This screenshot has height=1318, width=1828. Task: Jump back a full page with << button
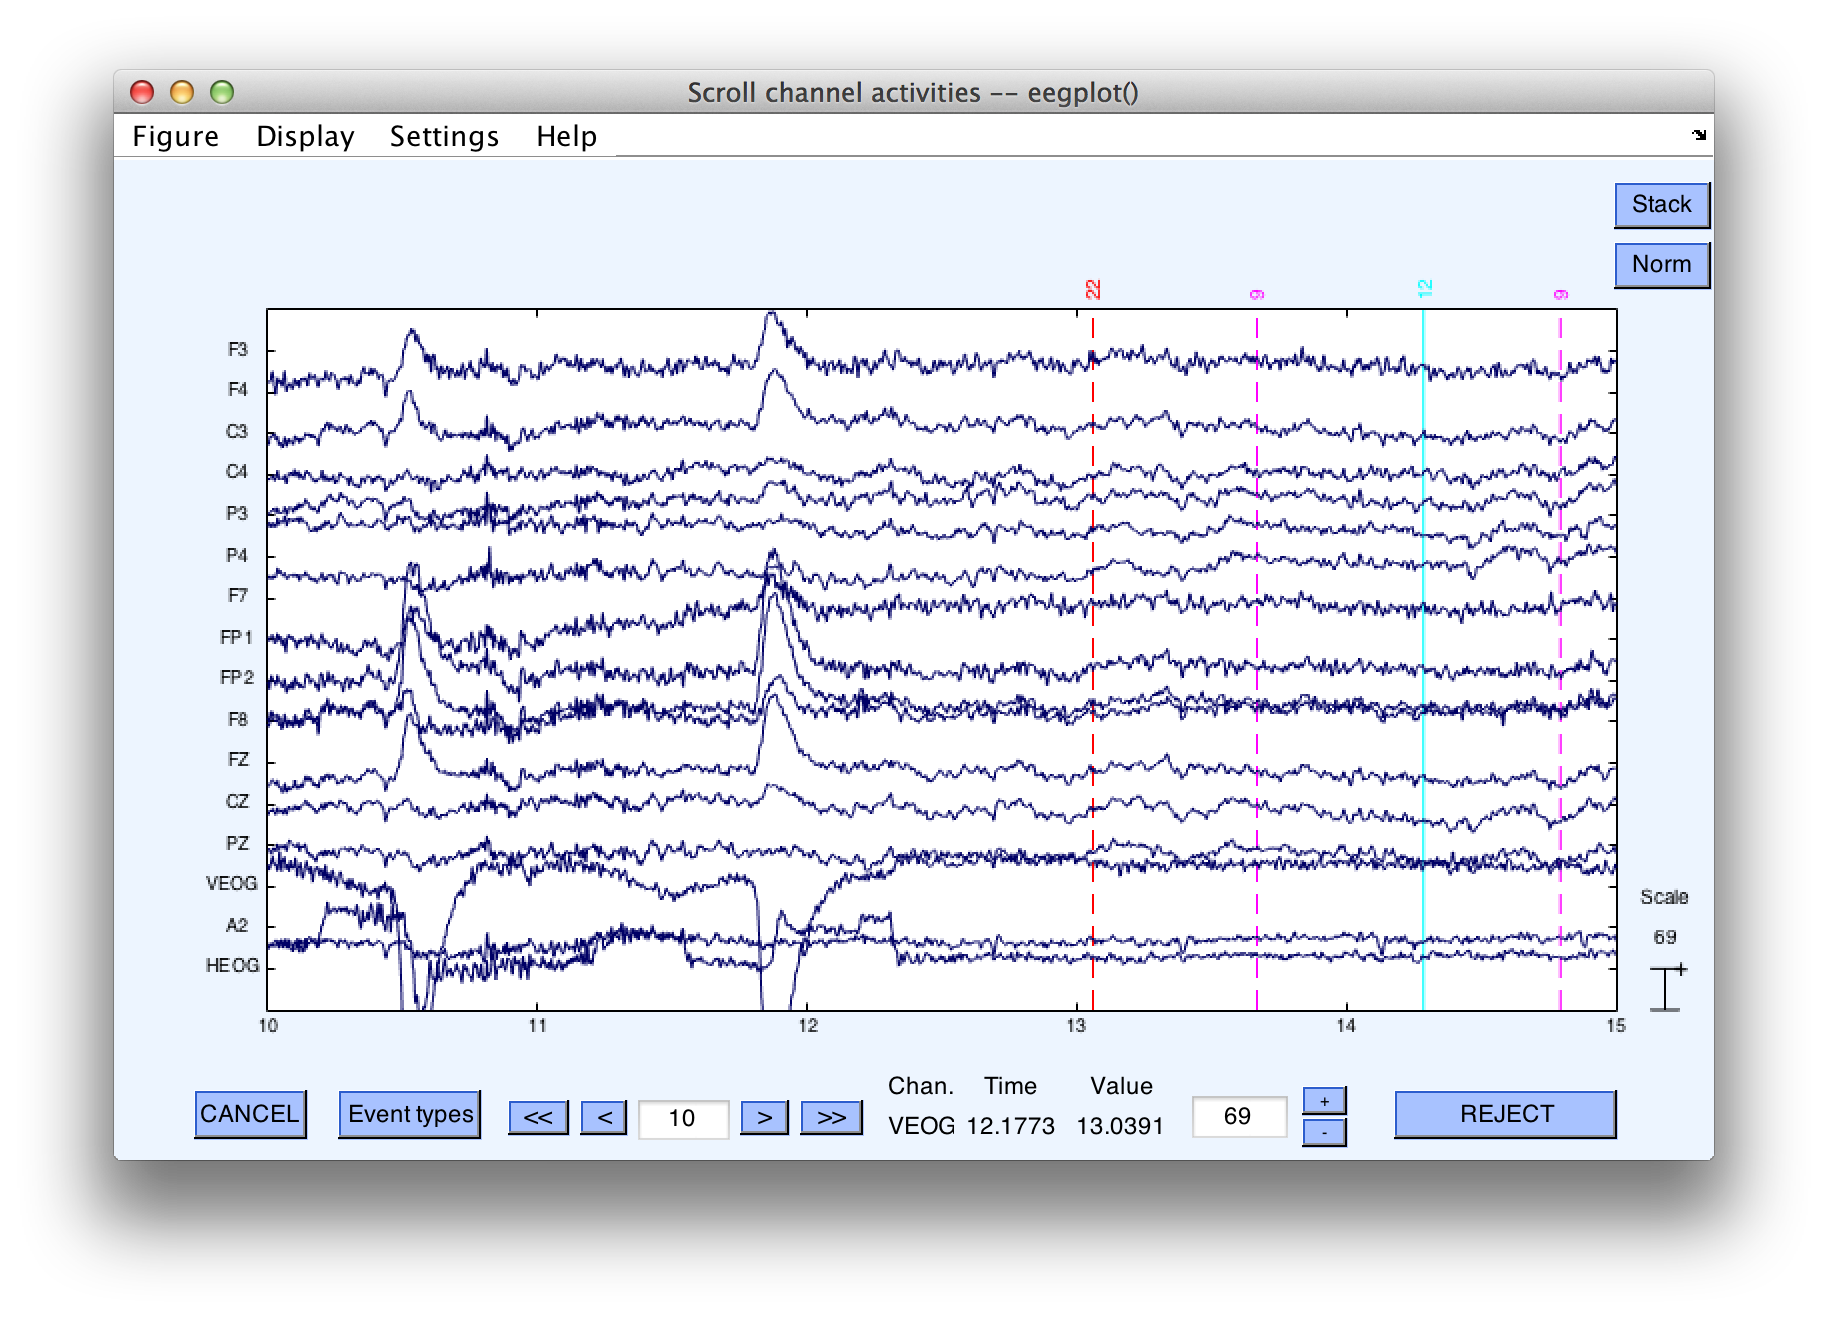pyautogui.click(x=538, y=1117)
